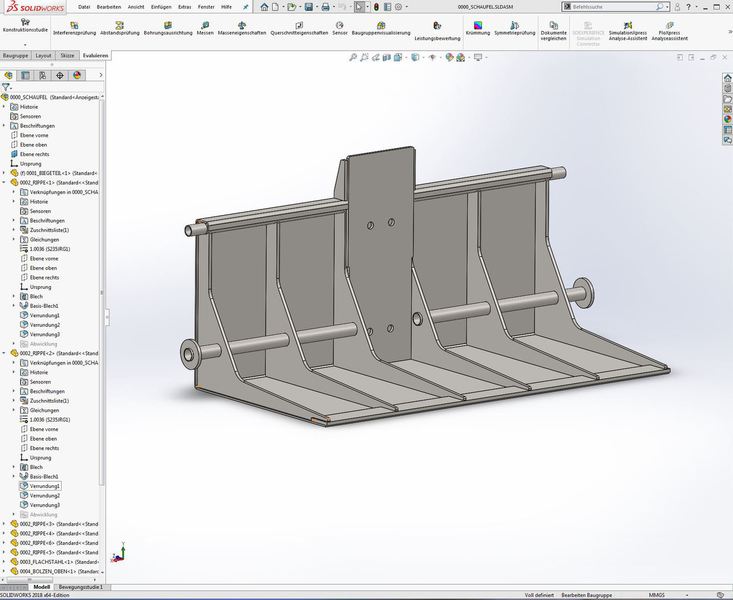Launch FloXpress Analyseassistent
This screenshot has height=600, width=733.
coord(669,31)
